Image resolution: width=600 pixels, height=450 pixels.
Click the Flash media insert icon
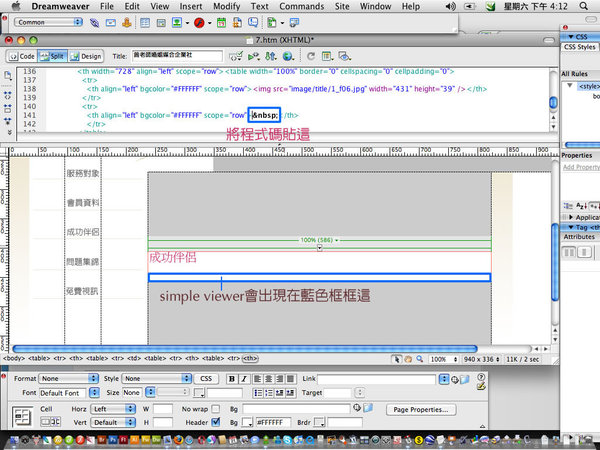pos(199,23)
